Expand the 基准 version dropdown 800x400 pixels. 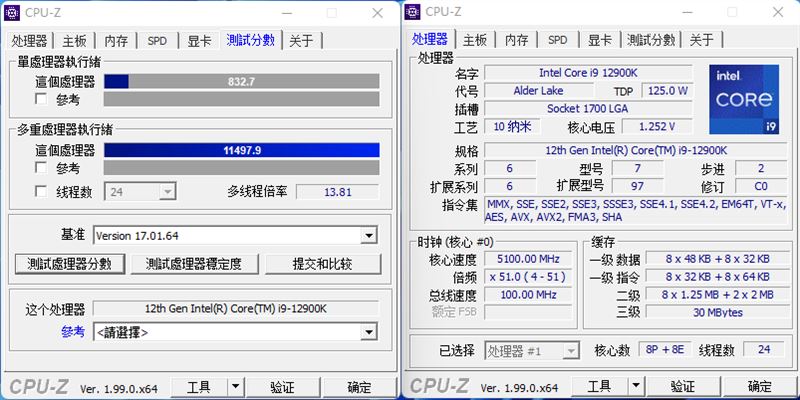point(369,236)
